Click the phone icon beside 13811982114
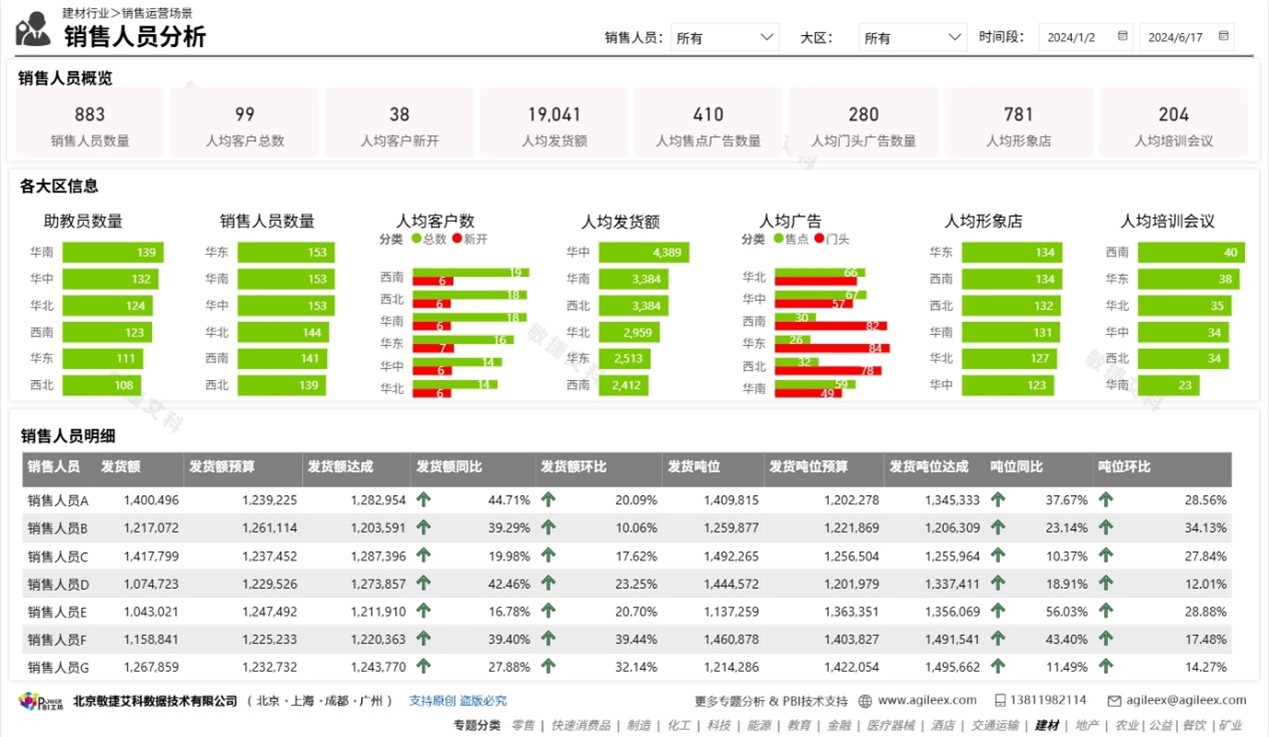Screen dimensions: 1269x737 [x=1001, y=701]
